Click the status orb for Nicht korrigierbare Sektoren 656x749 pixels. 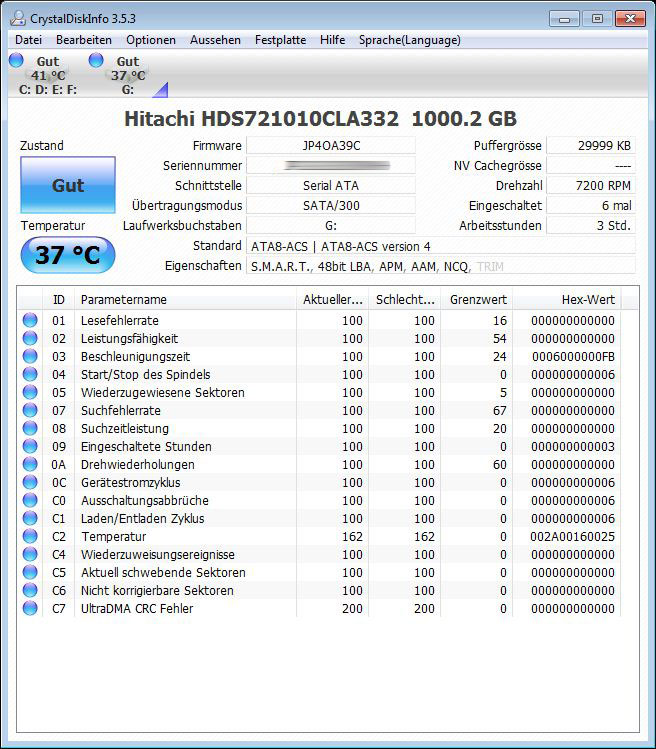tap(30, 590)
